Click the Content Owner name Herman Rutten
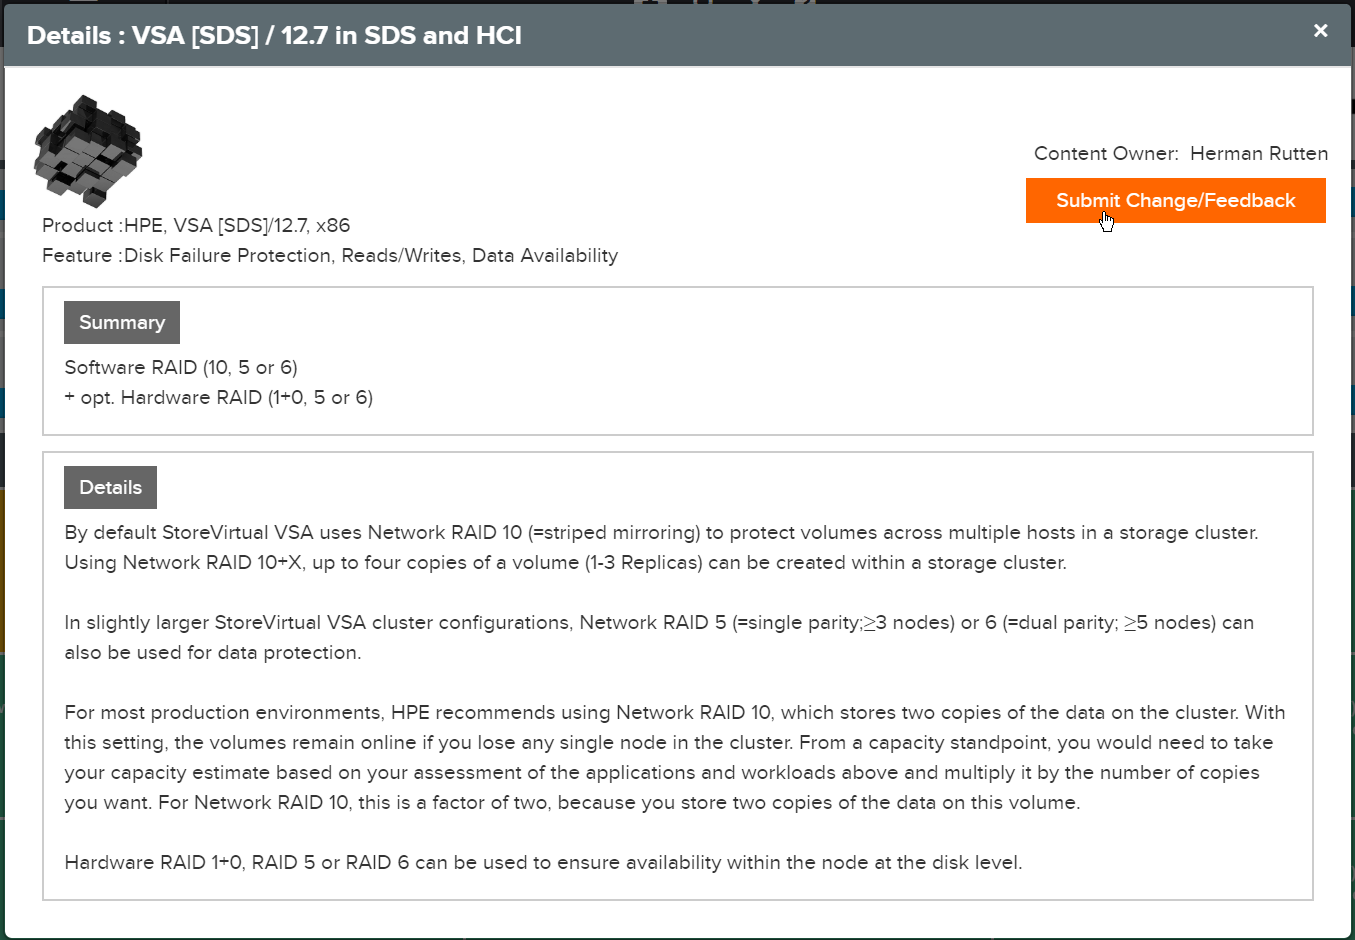The image size is (1355, 940). (x=1259, y=153)
